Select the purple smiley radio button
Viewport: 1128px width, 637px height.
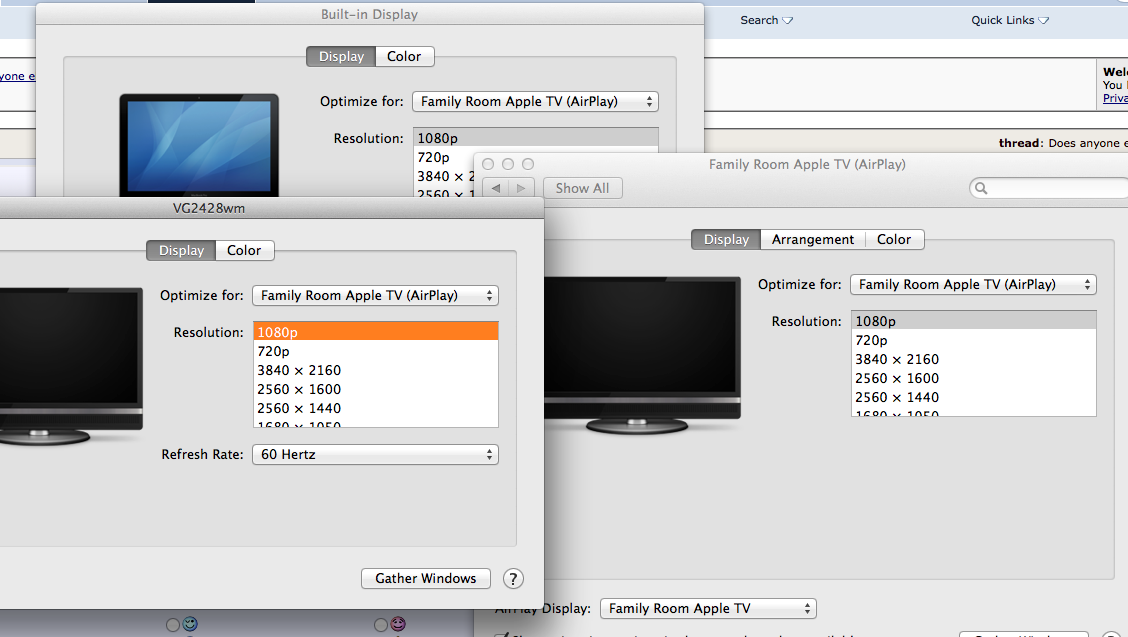[x=381, y=625]
